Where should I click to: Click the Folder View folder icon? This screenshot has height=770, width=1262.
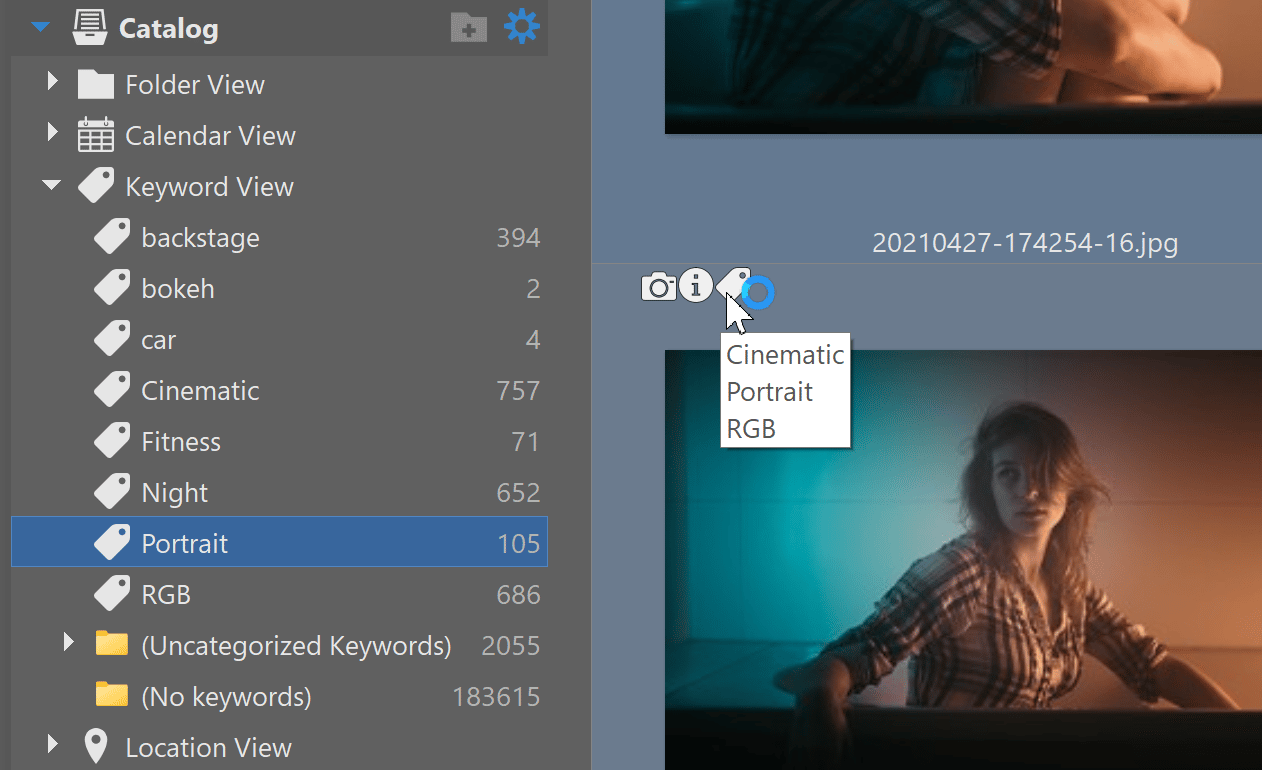96,84
